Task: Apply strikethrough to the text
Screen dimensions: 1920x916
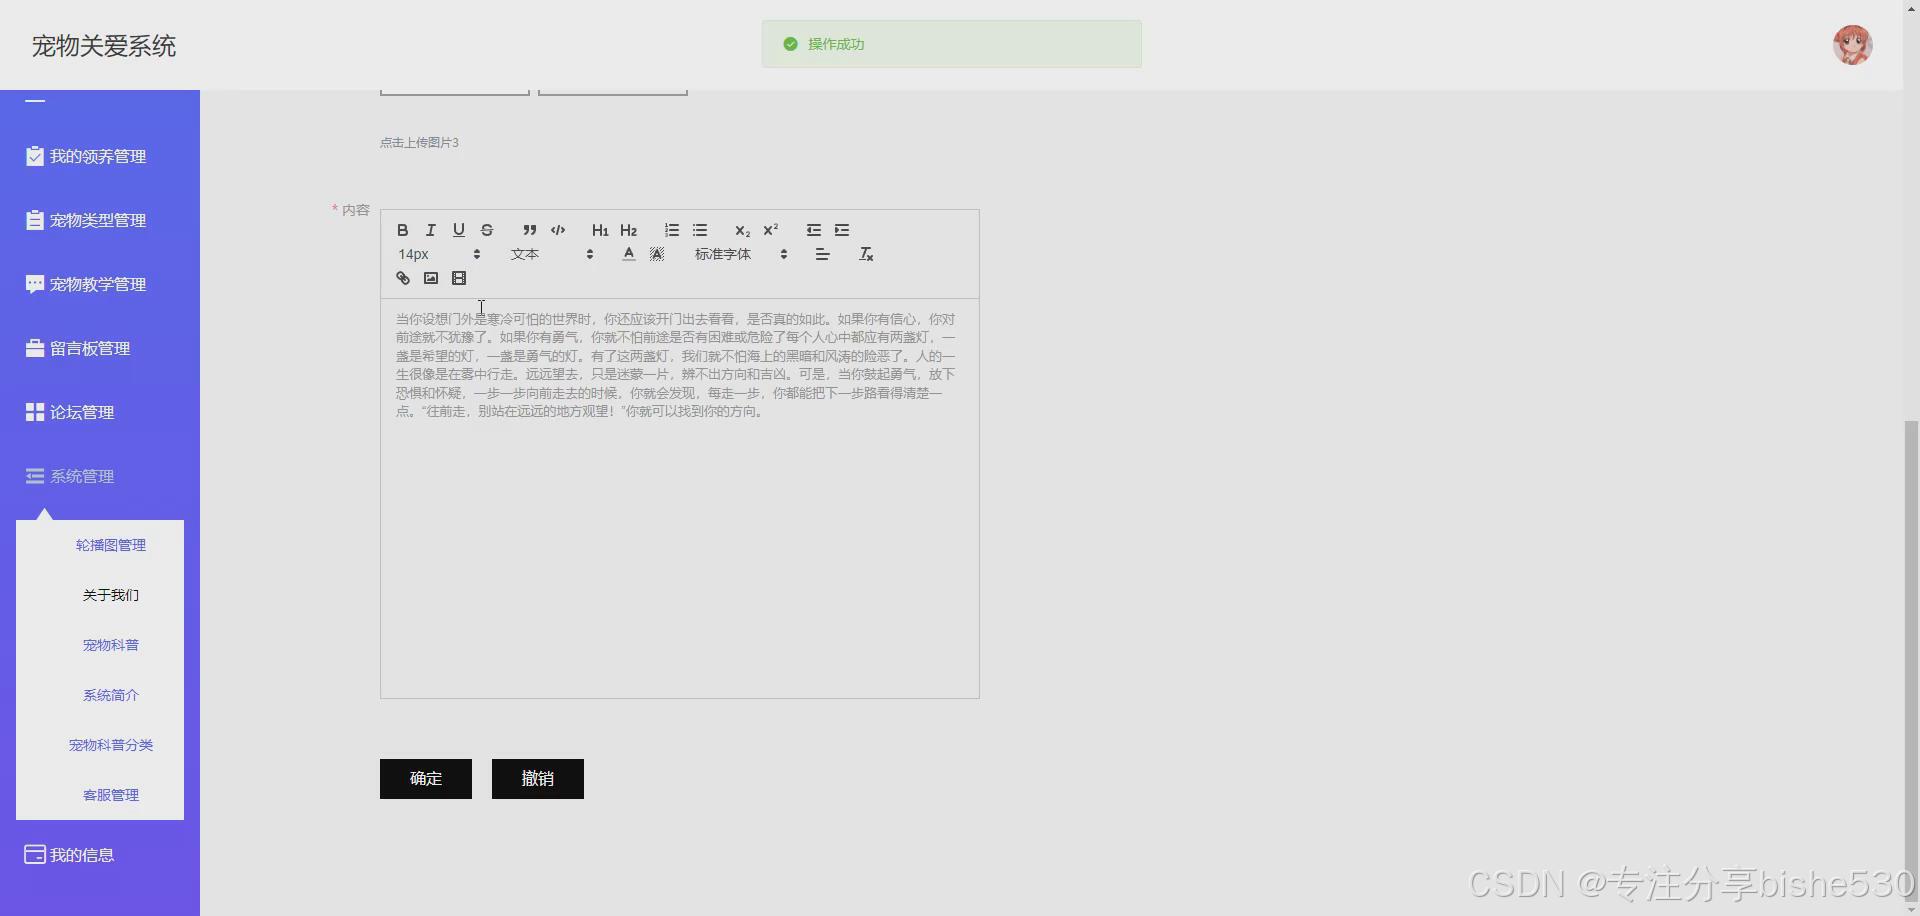Action: [486, 230]
